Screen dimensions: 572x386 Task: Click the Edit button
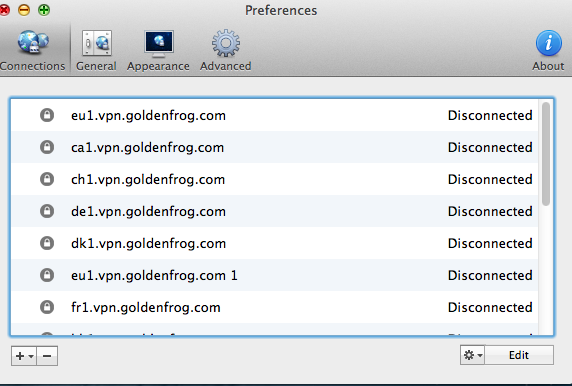pos(519,355)
